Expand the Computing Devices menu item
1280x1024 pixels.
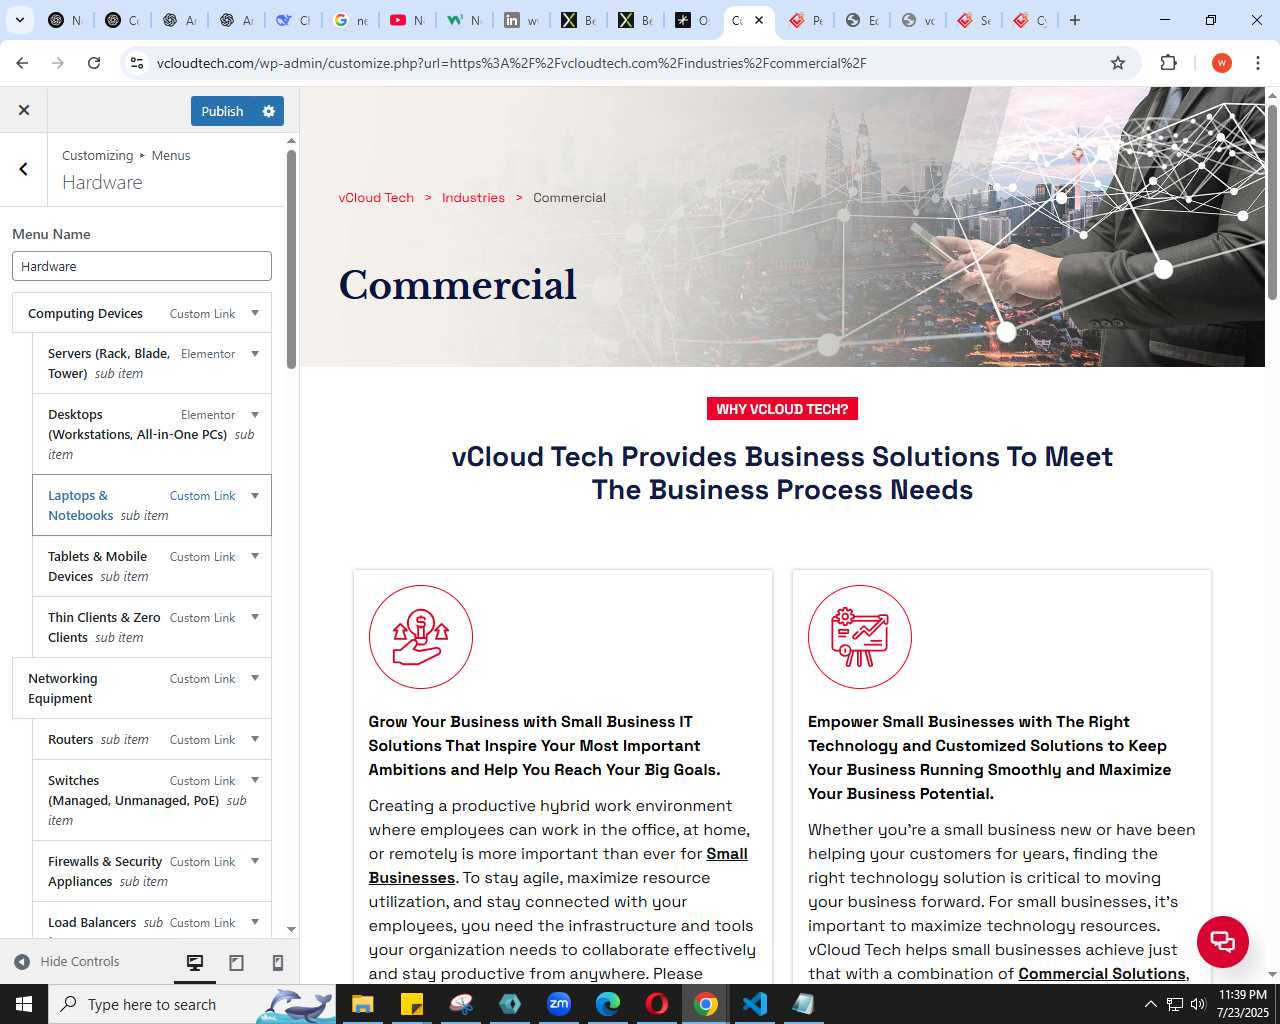click(255, 313)
